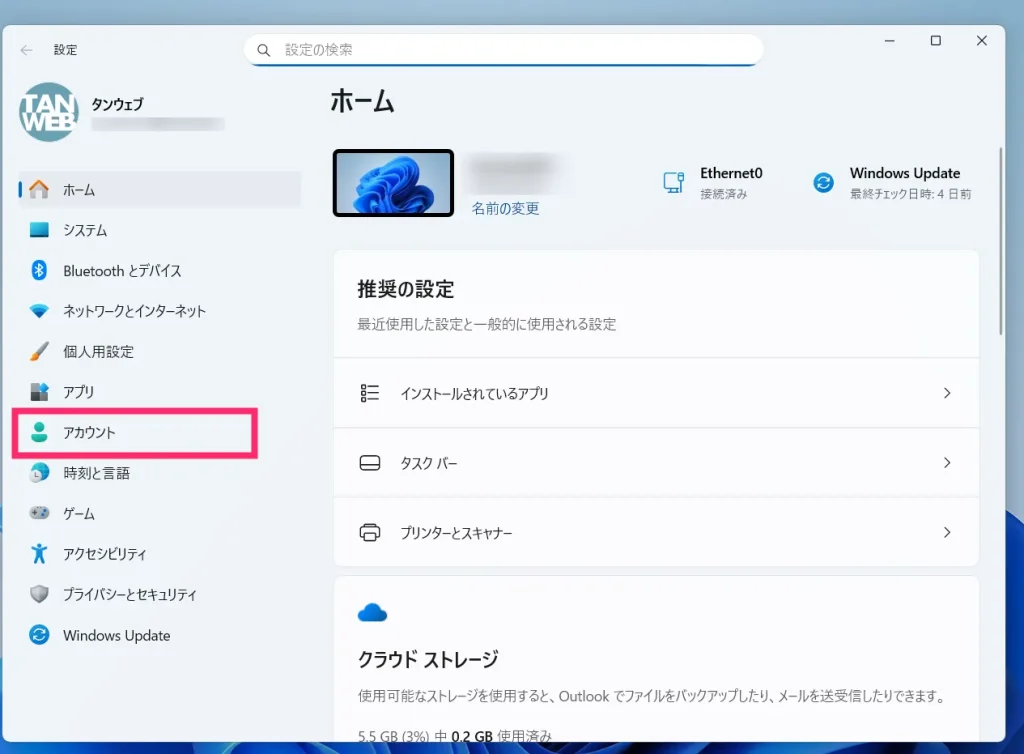Screen dimensions: 1024x754
Task: Click the System monitor icon
Action: point(39,230)
